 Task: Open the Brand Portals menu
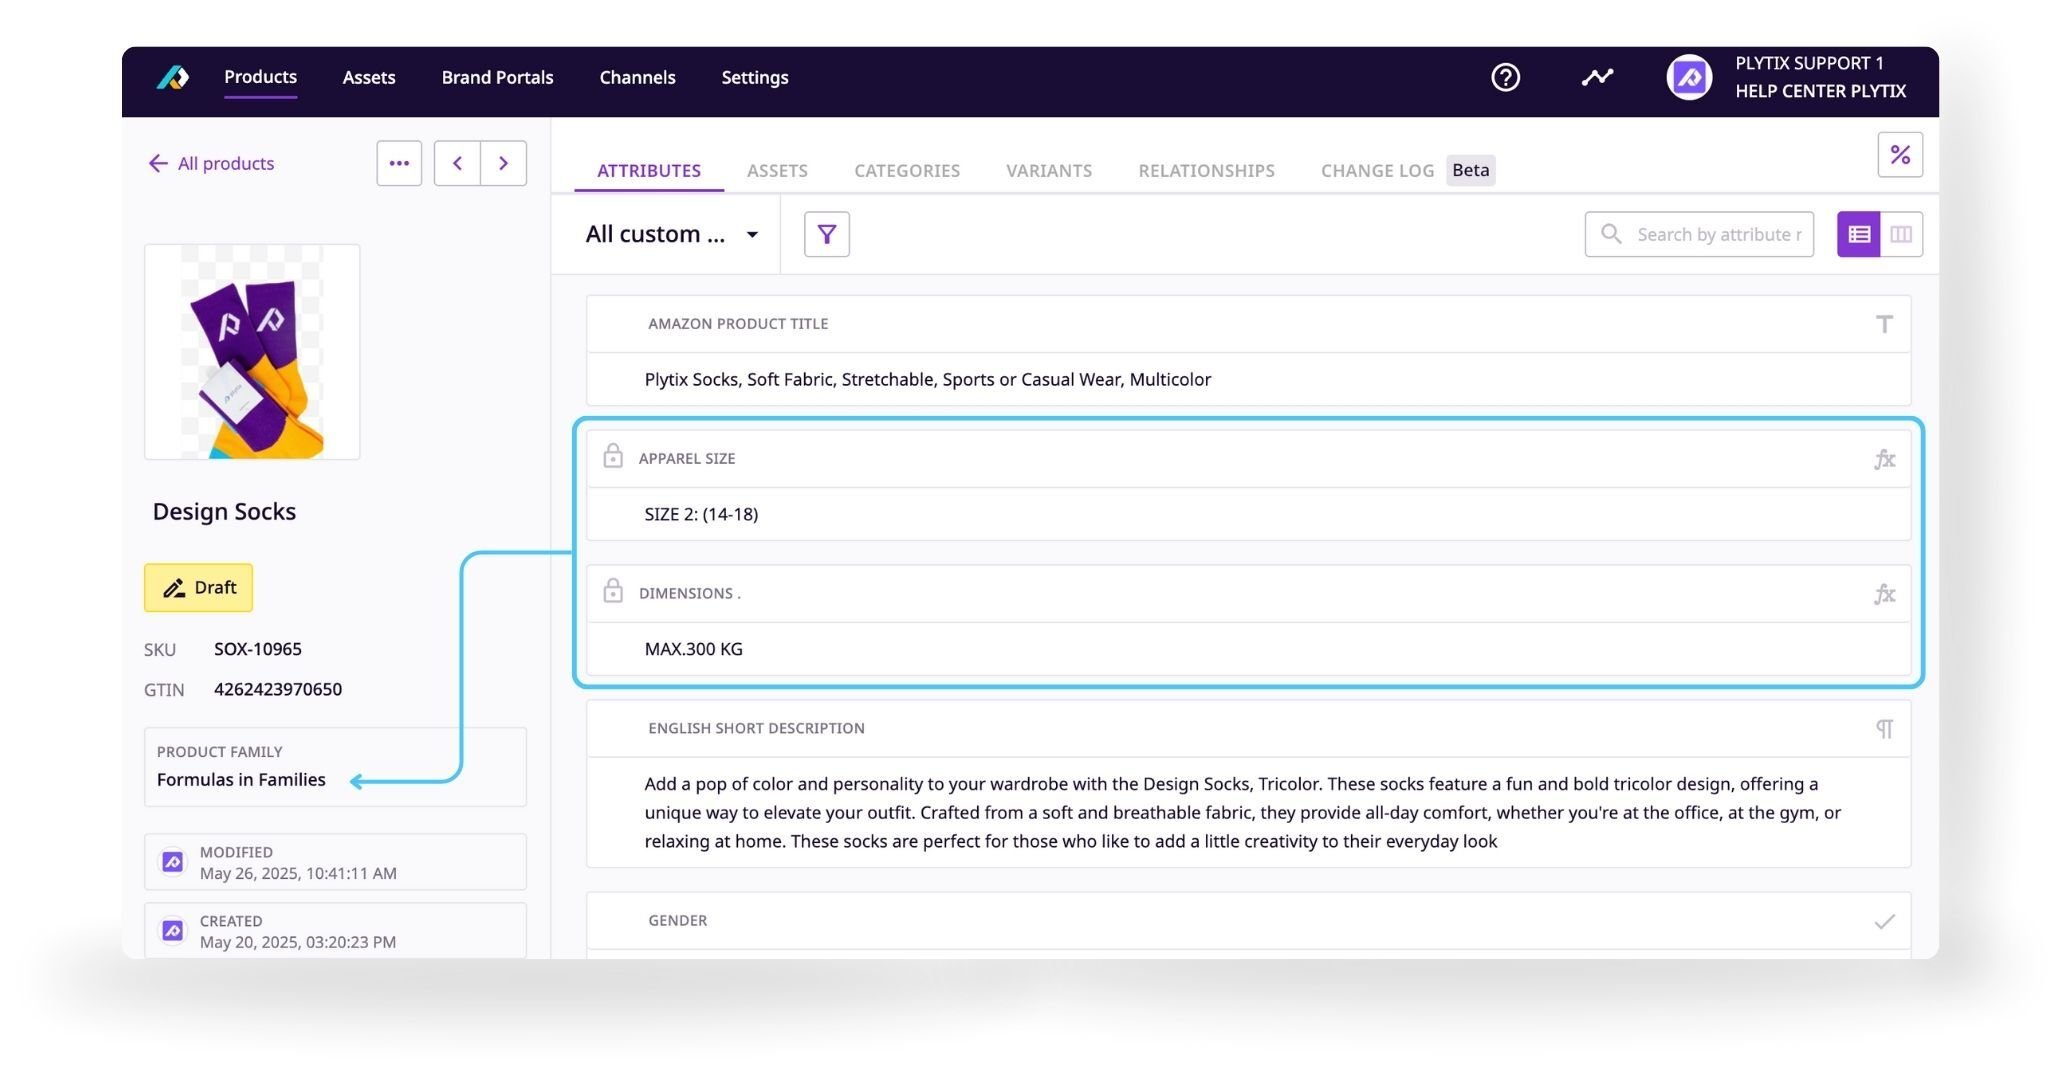pos(497,77)
